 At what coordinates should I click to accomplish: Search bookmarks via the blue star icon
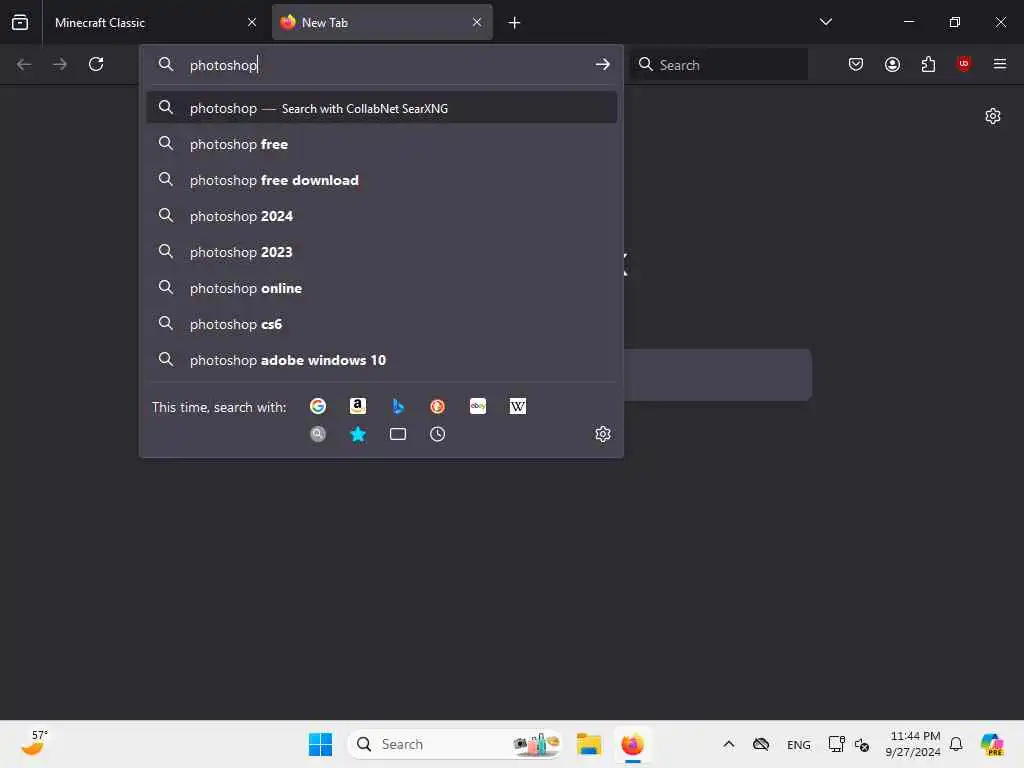[x=358, y=434]
